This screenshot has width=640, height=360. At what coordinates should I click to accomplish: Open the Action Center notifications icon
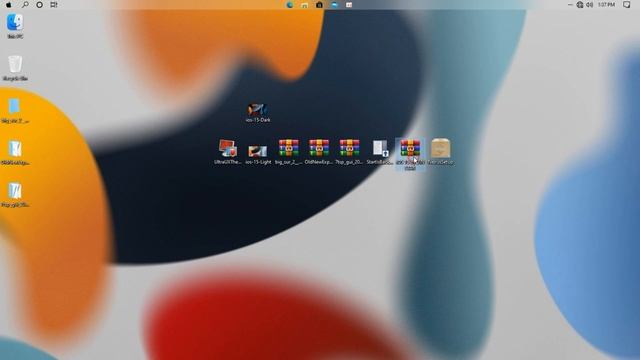[x=627, y=4]
